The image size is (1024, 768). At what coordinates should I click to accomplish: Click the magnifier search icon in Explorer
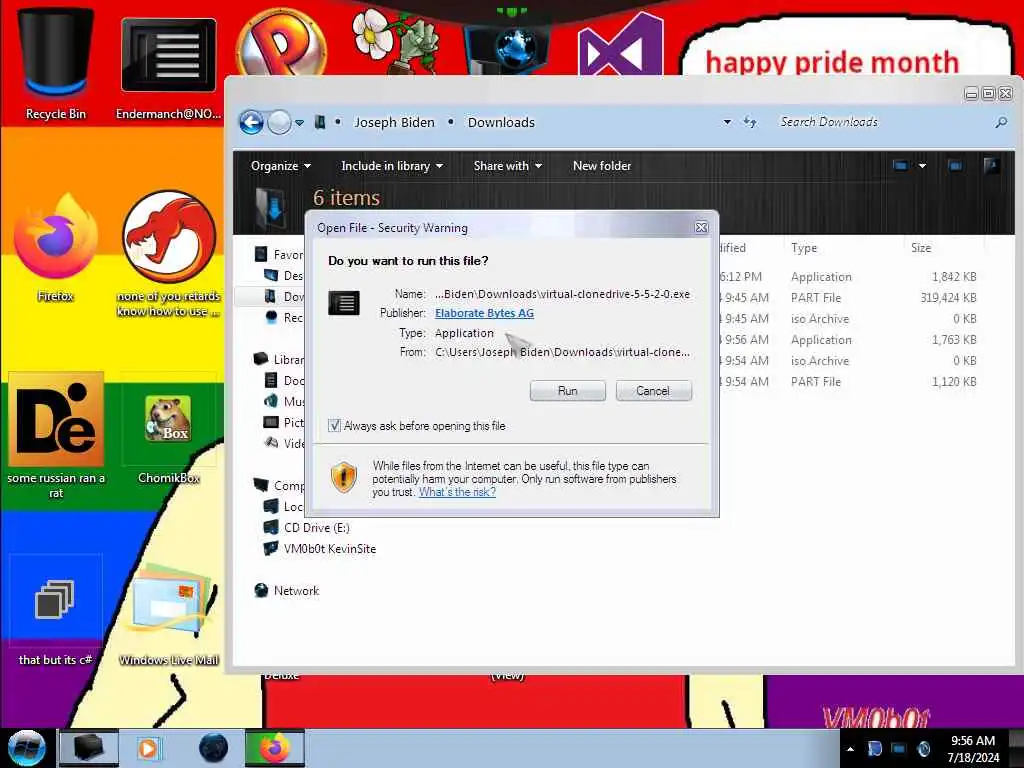[x=1000, y=122]
